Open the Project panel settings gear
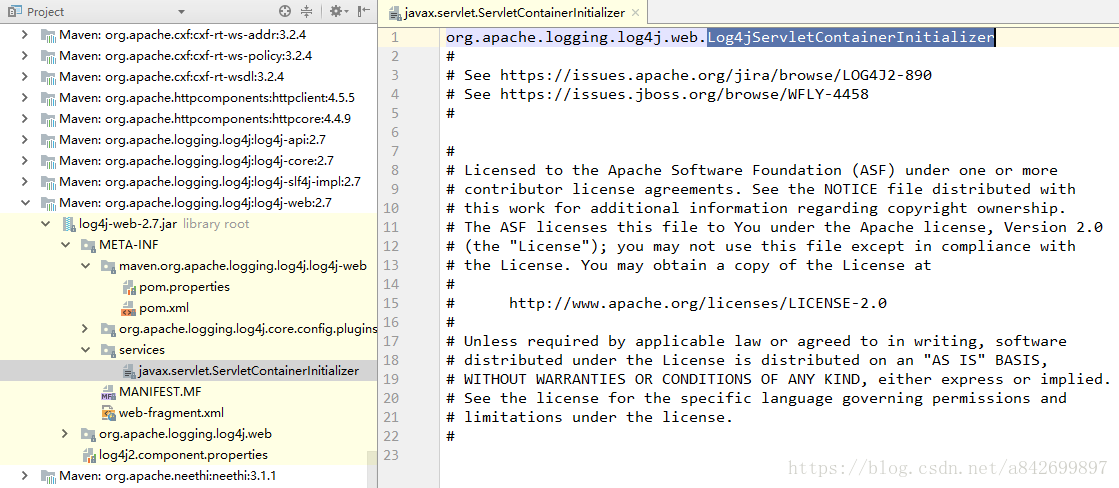 tap(338, 11)
